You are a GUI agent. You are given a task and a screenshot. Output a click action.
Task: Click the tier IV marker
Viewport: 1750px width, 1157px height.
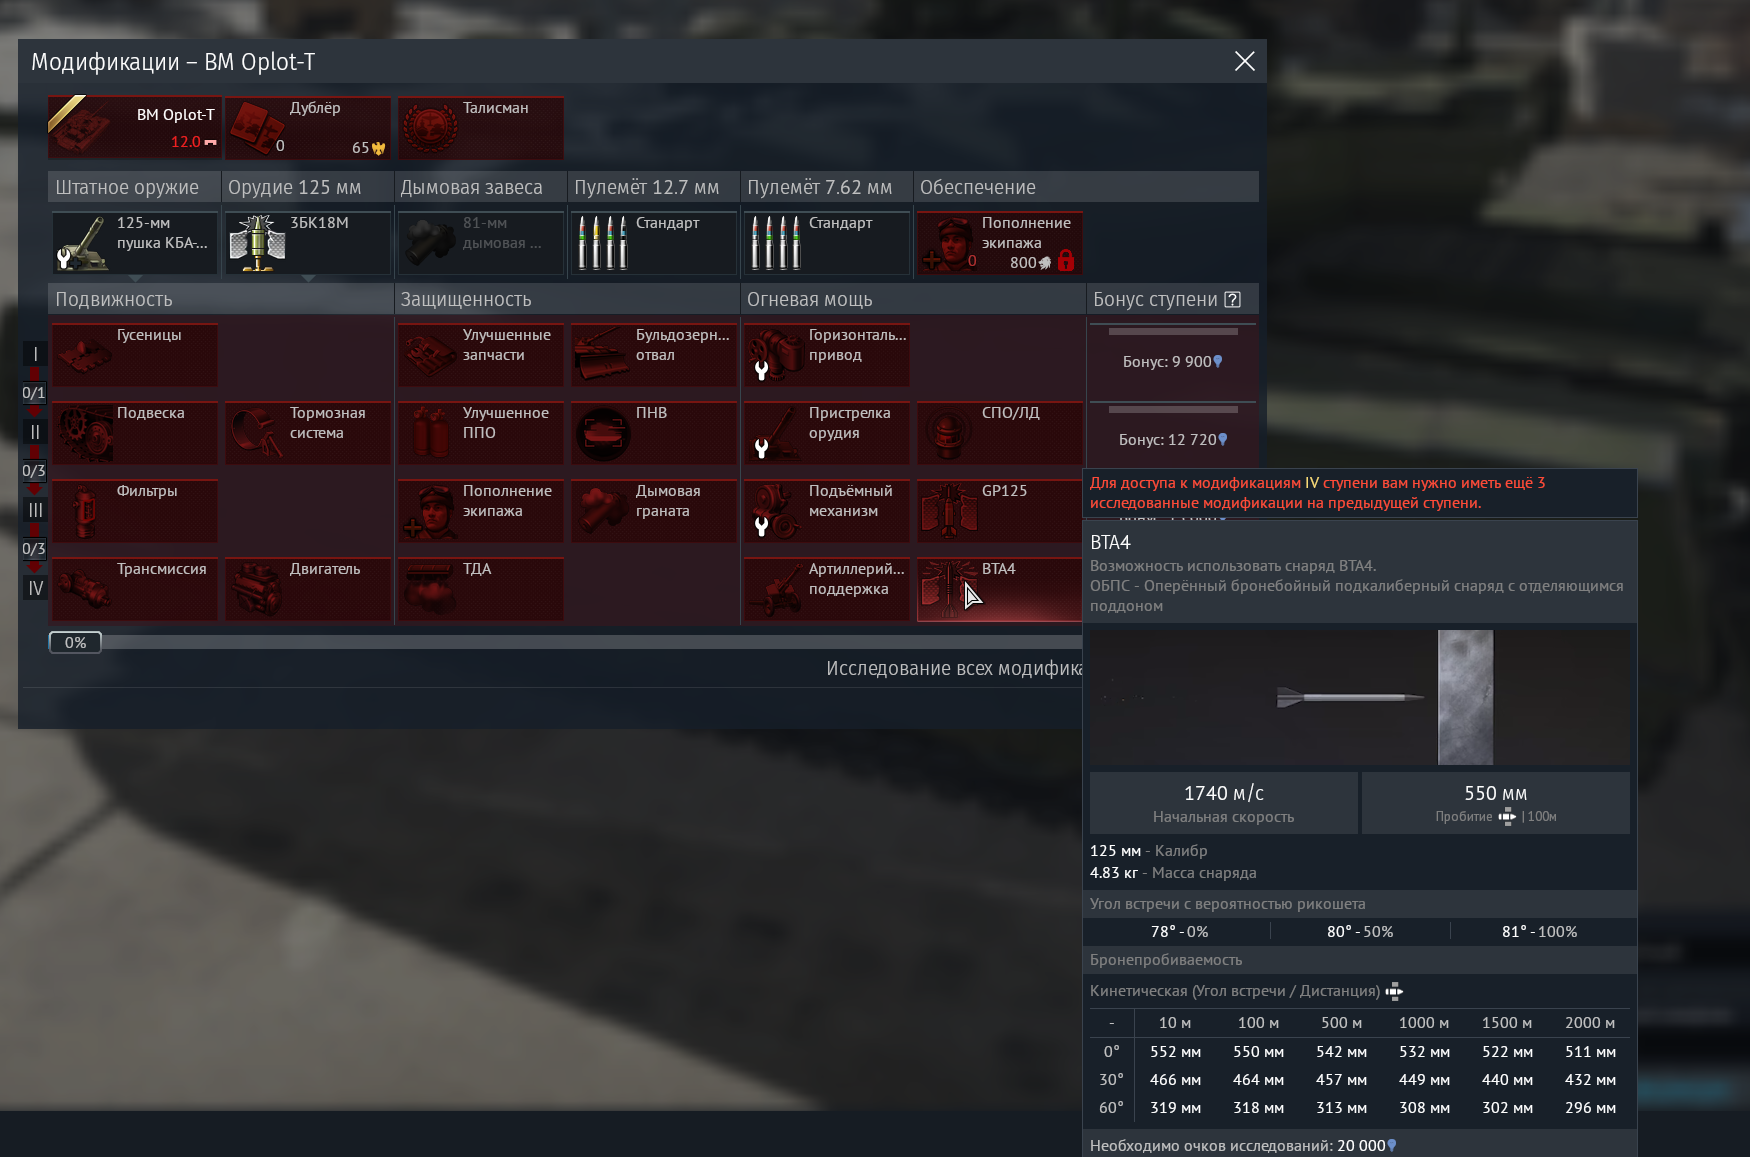click(x=35, y=588)
